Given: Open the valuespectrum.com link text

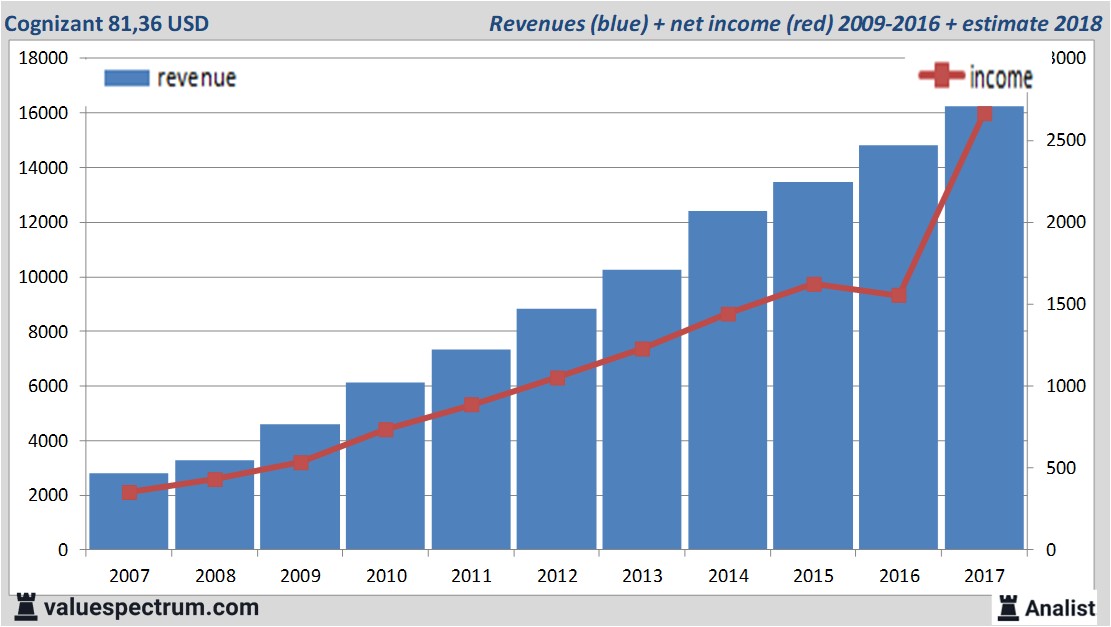Looking at the screenshot, I should coord(151,607).
